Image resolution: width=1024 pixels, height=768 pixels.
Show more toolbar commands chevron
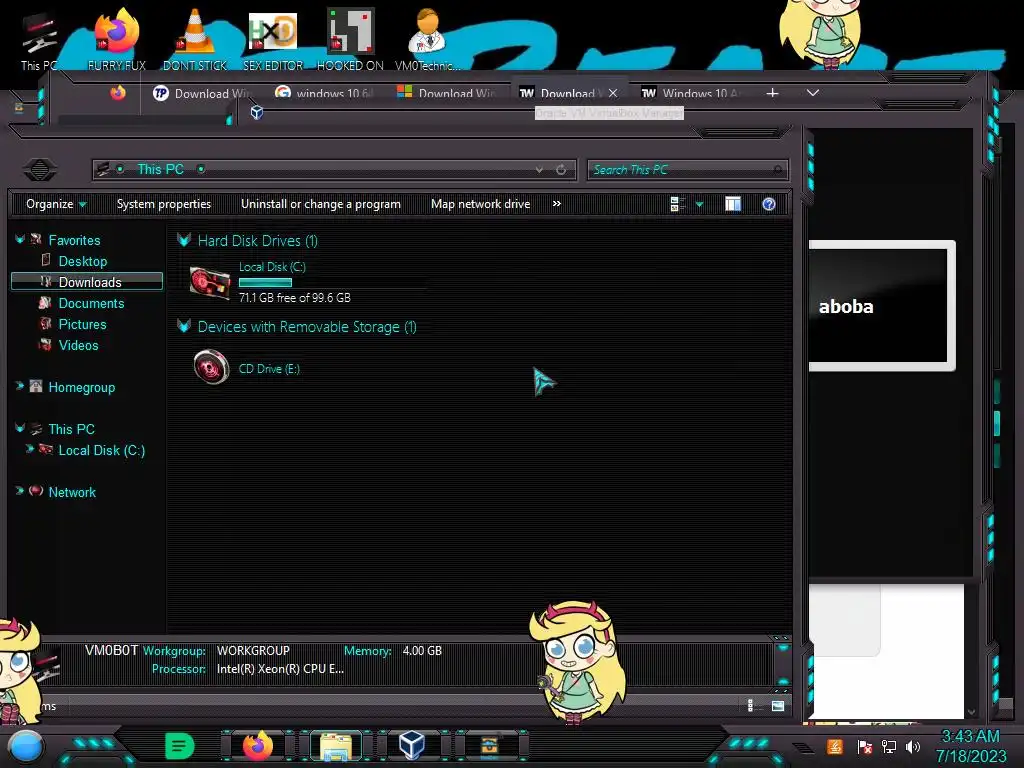(x=556, y=204)
